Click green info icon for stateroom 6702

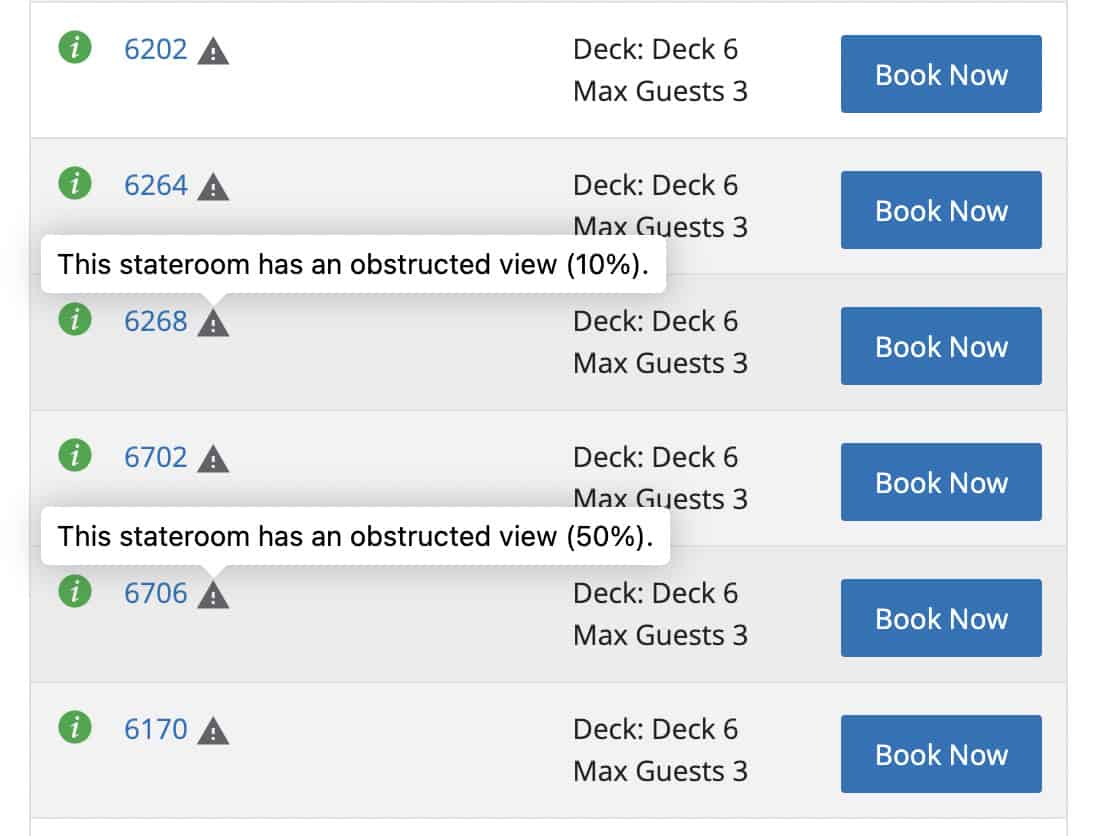75,456
